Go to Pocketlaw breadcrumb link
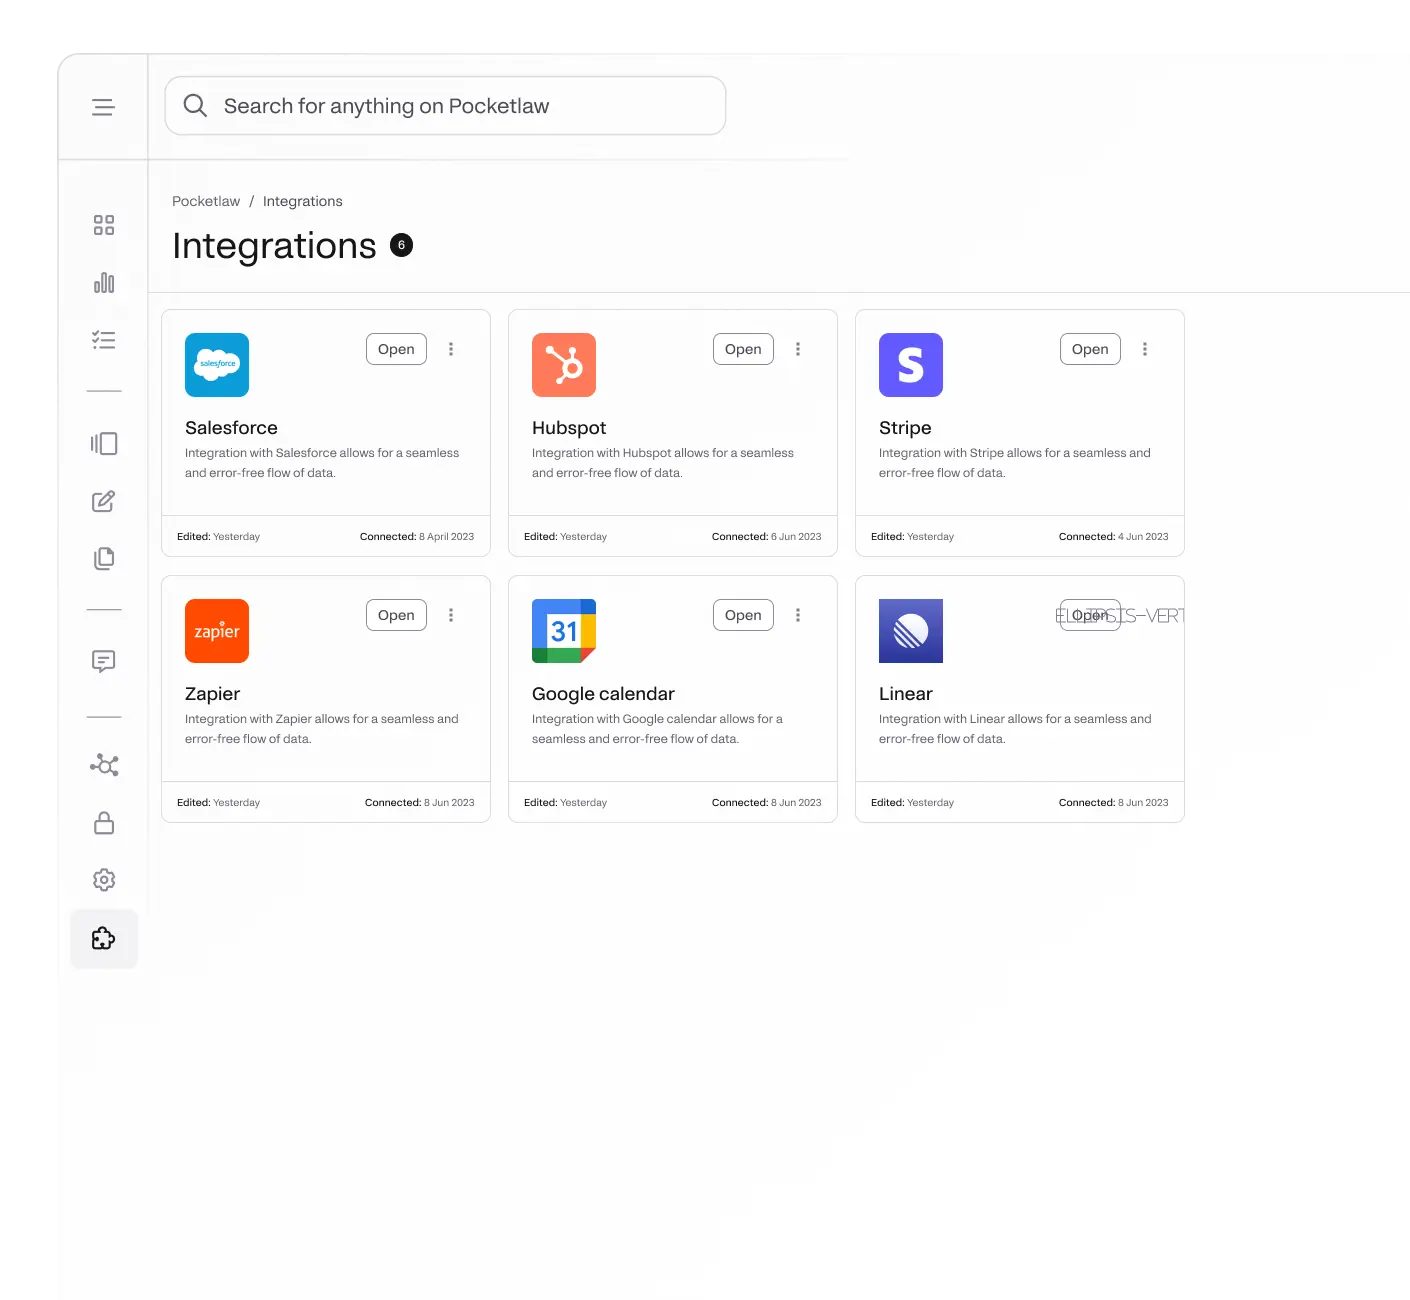The width and height of the screenshot is (1410, 1300). coord(206,201)
